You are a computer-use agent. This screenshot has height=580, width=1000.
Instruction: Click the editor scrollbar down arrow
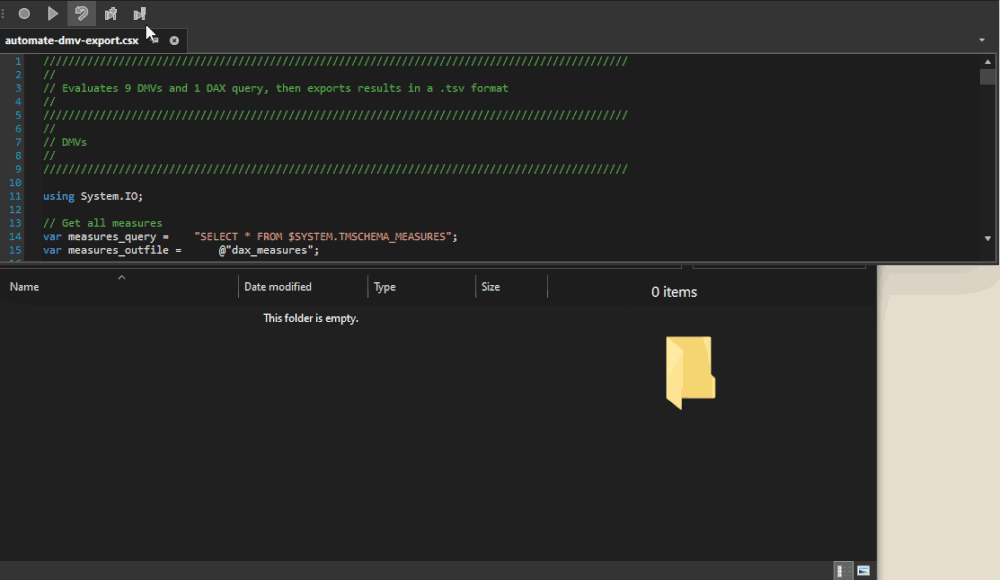click(x=988, y=238)
